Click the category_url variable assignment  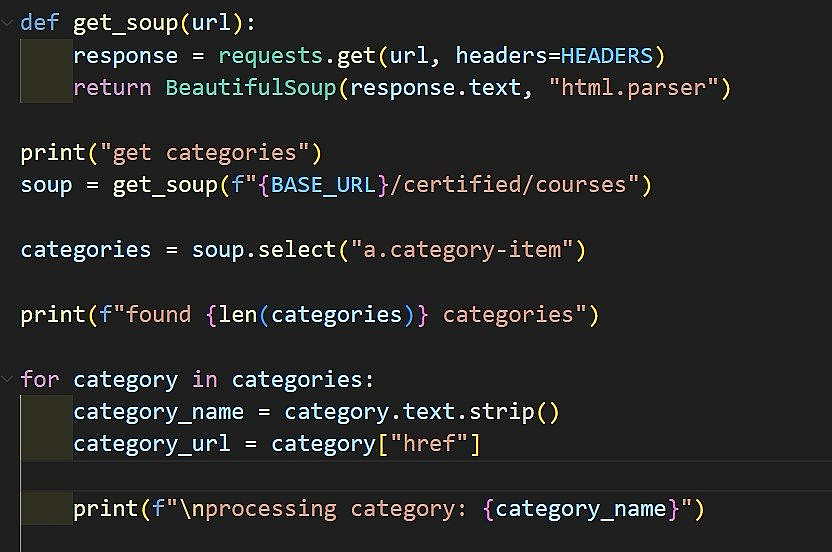tap(145, 443)
